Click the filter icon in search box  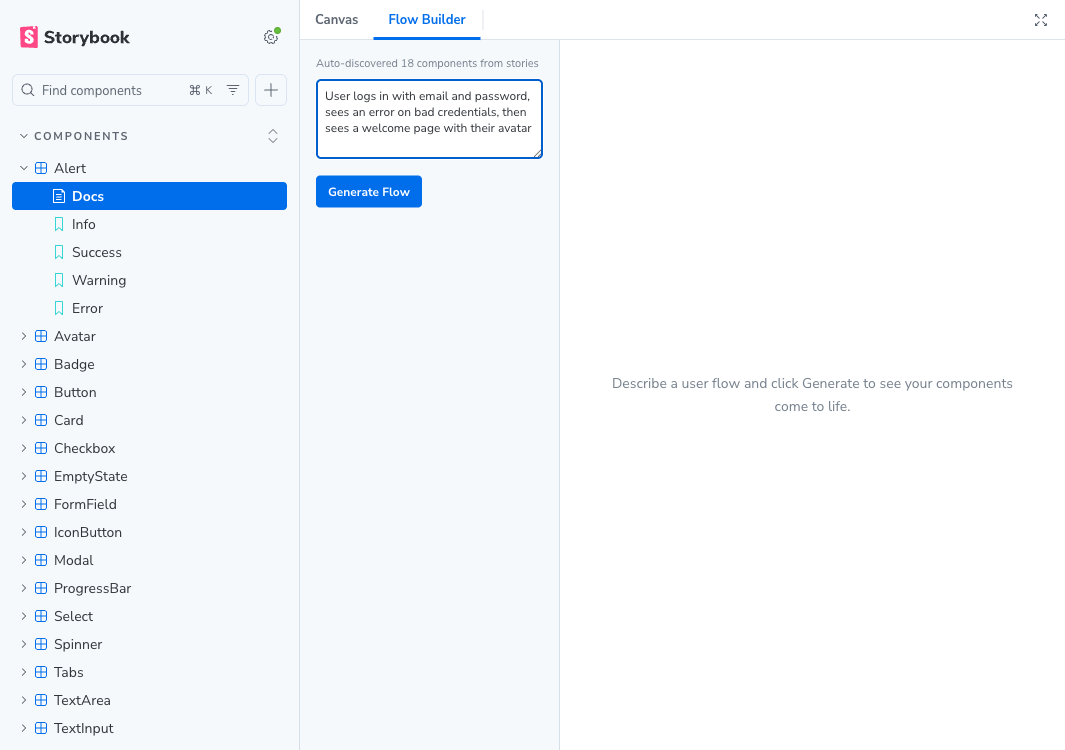[233, 90]
